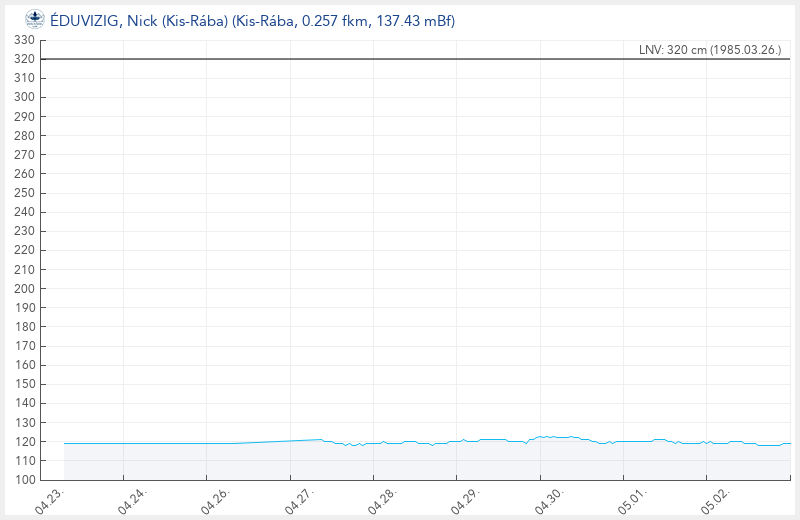Viewport: 800px width, 520px height.
Task: Click the 330 value atop the y-axis
Action: coord(24,40)
